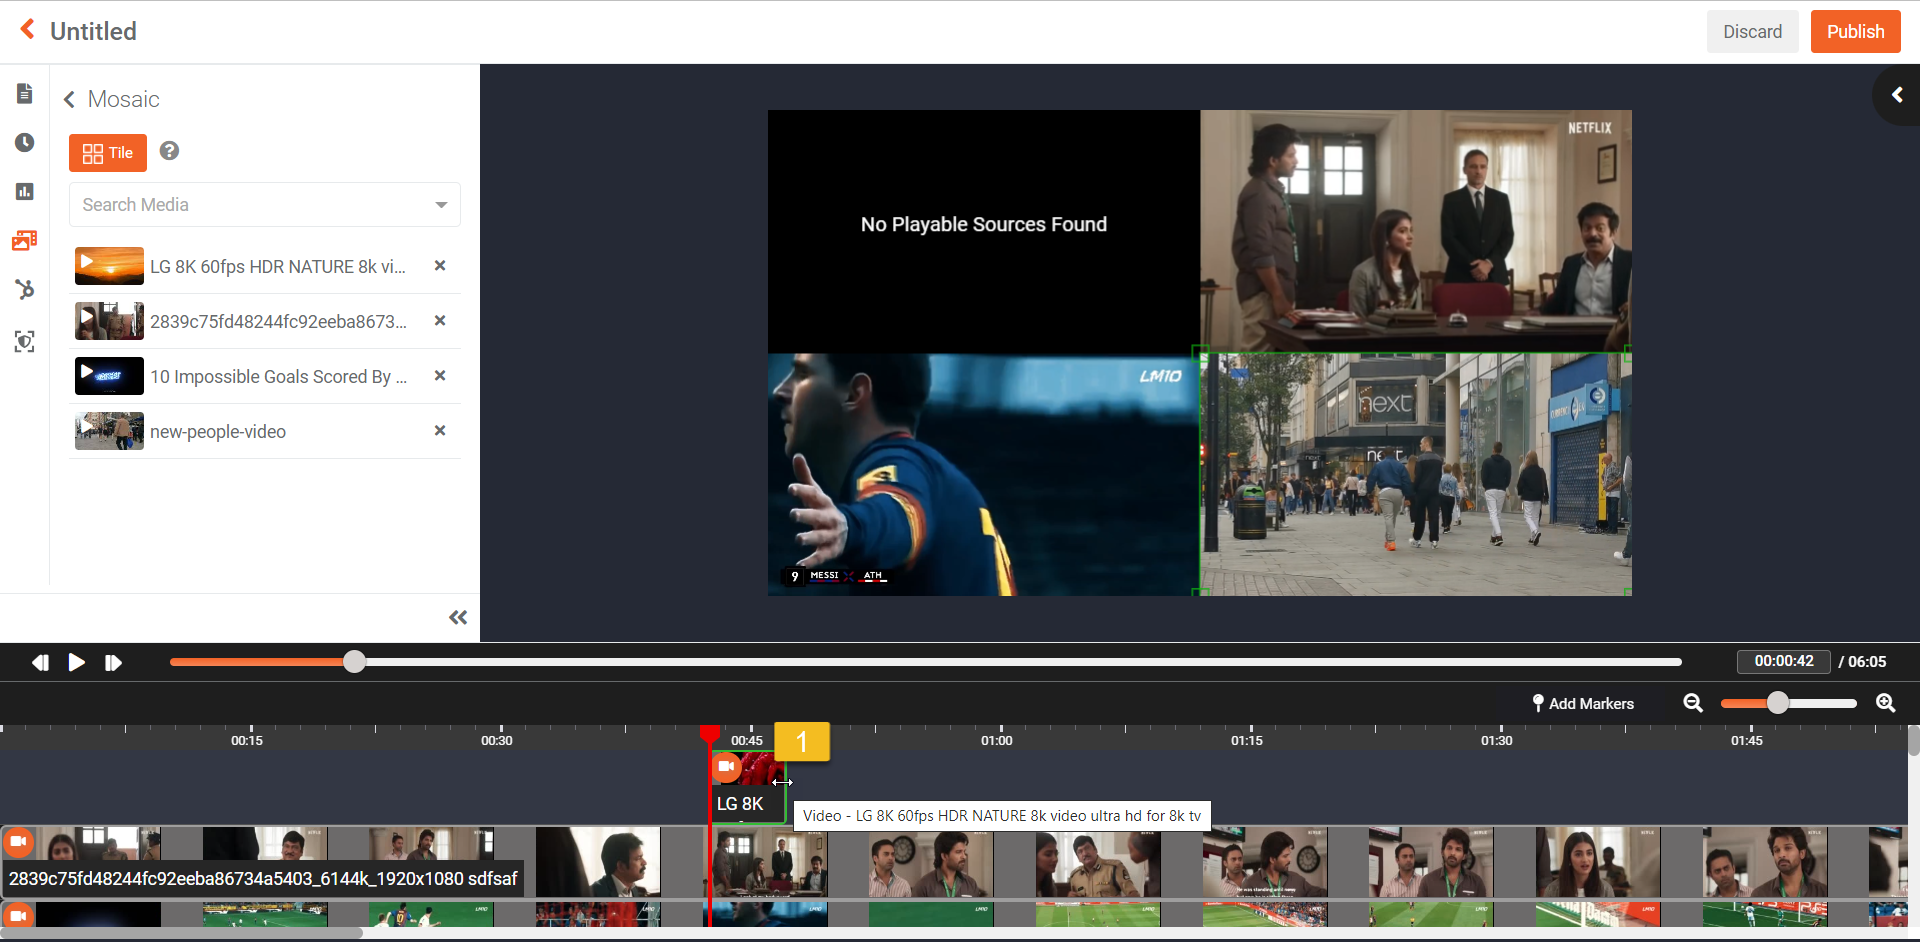The width and height of the screenshot is (1920, 942).
Task: Click the timeline zoom in magnifier
Action: pyautogui.click(x=1886, y=703)
